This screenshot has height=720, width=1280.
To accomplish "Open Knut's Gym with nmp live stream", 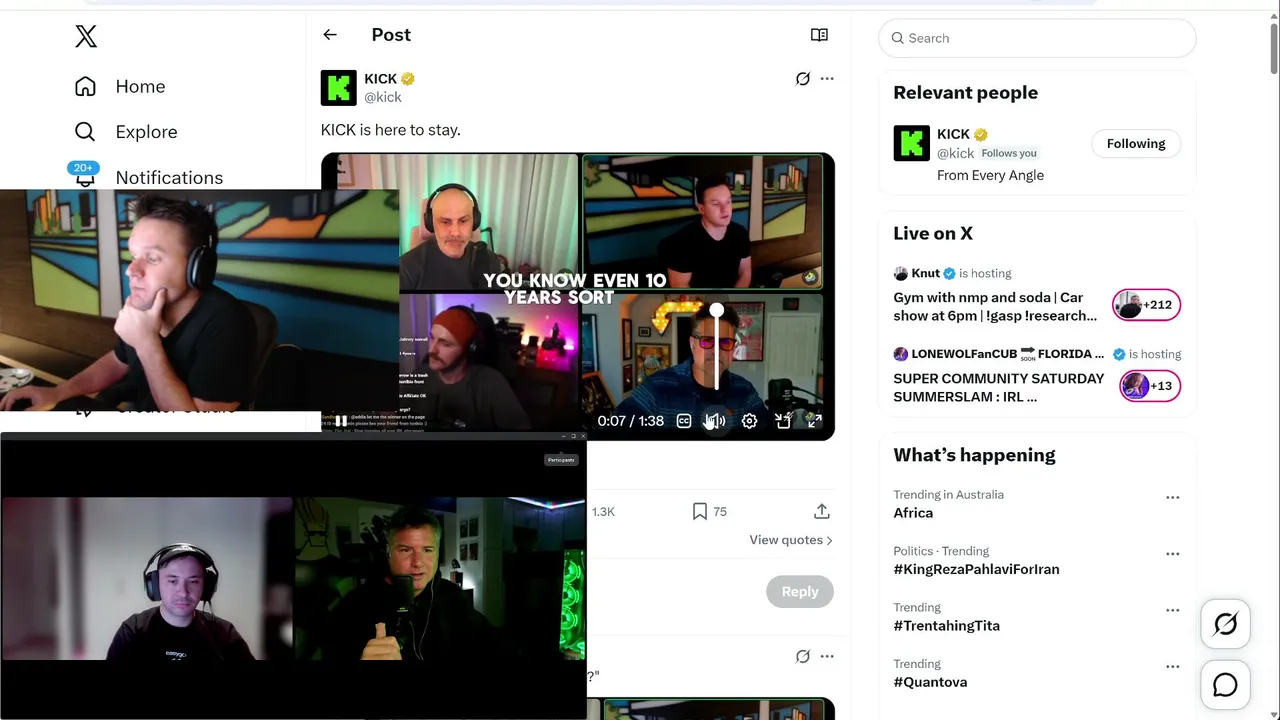I will pos(995,307).
